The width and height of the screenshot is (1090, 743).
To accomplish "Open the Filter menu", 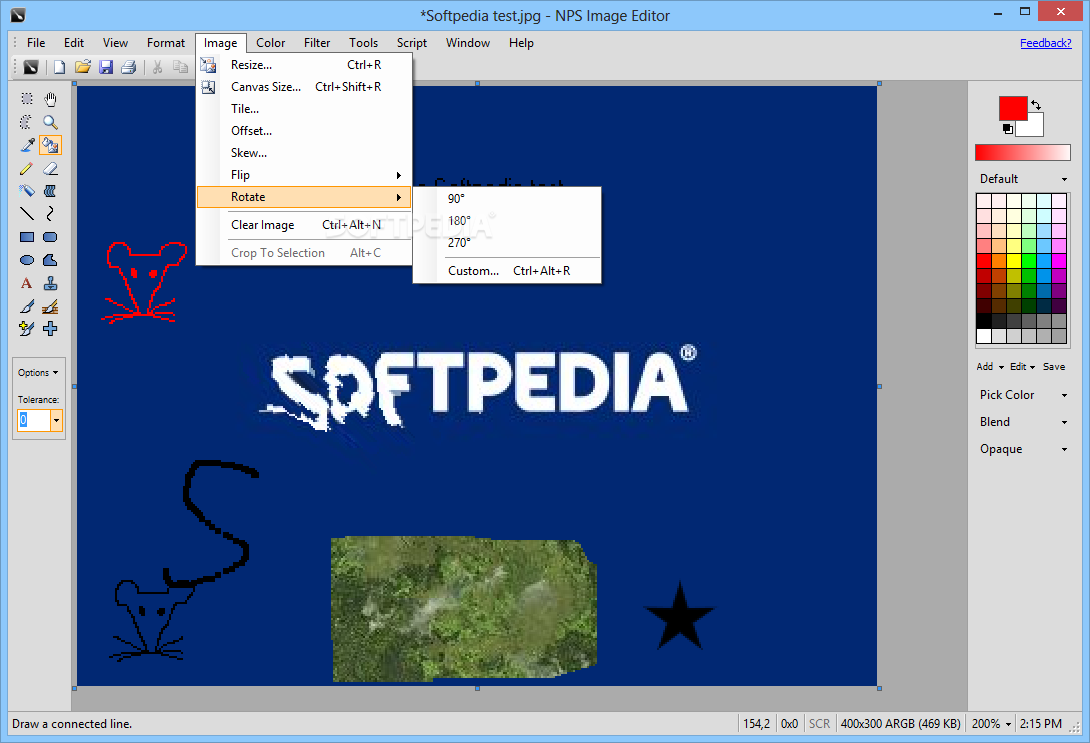I will coord(316,43).
